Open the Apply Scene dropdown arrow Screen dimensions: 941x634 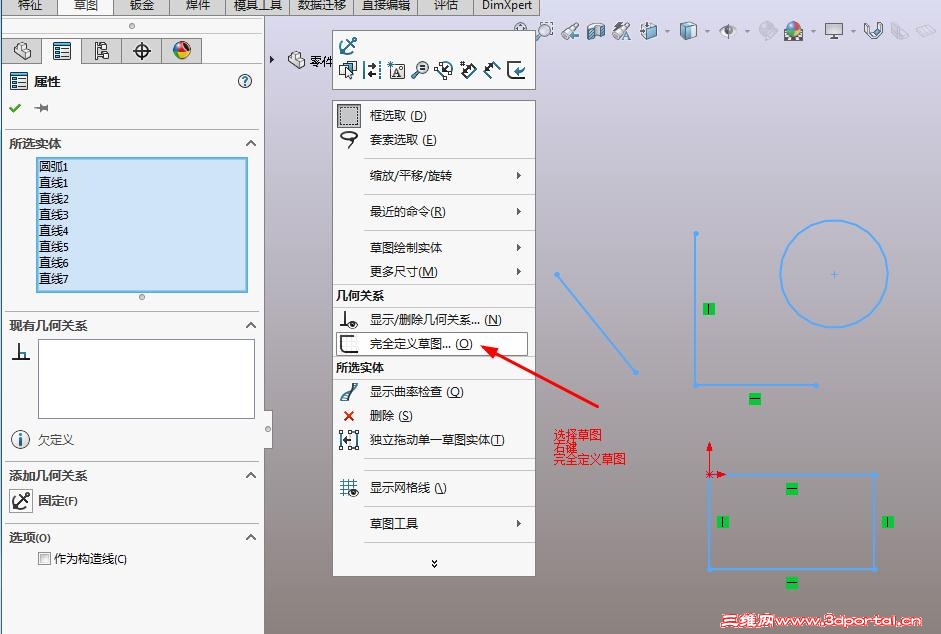[x=813, y=31]
